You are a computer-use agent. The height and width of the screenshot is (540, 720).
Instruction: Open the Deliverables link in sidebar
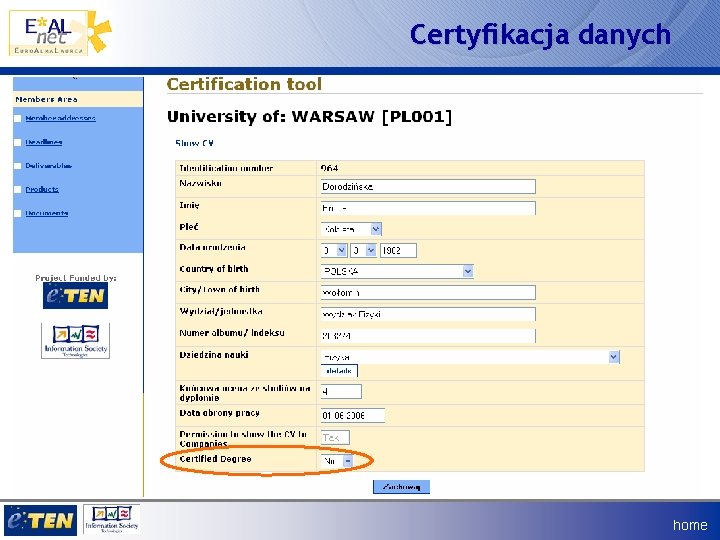[x=49, y=166]
